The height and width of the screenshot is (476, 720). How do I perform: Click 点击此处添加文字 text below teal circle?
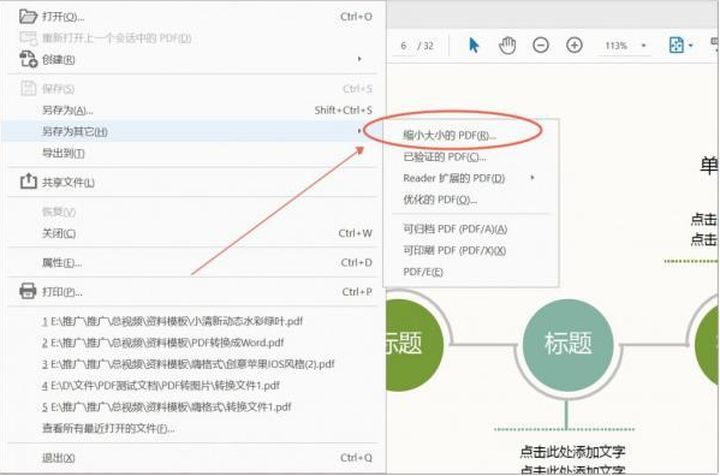click(572, 452)
